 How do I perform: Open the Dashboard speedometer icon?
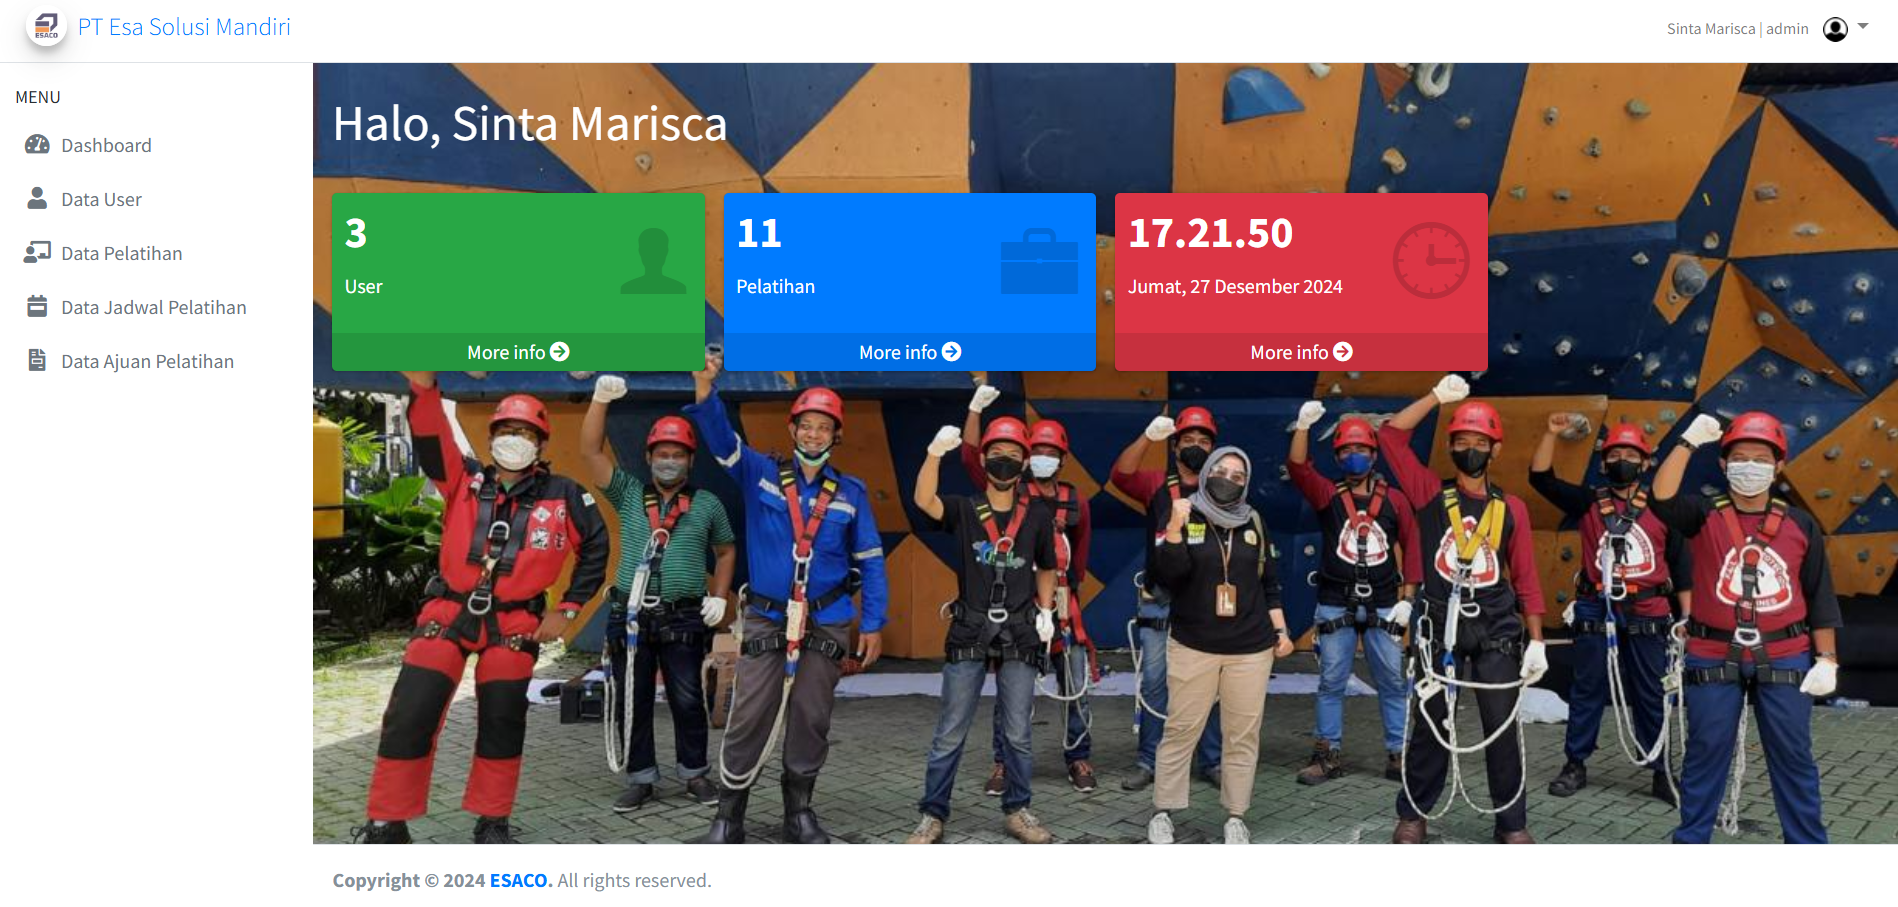click(37, 145)
